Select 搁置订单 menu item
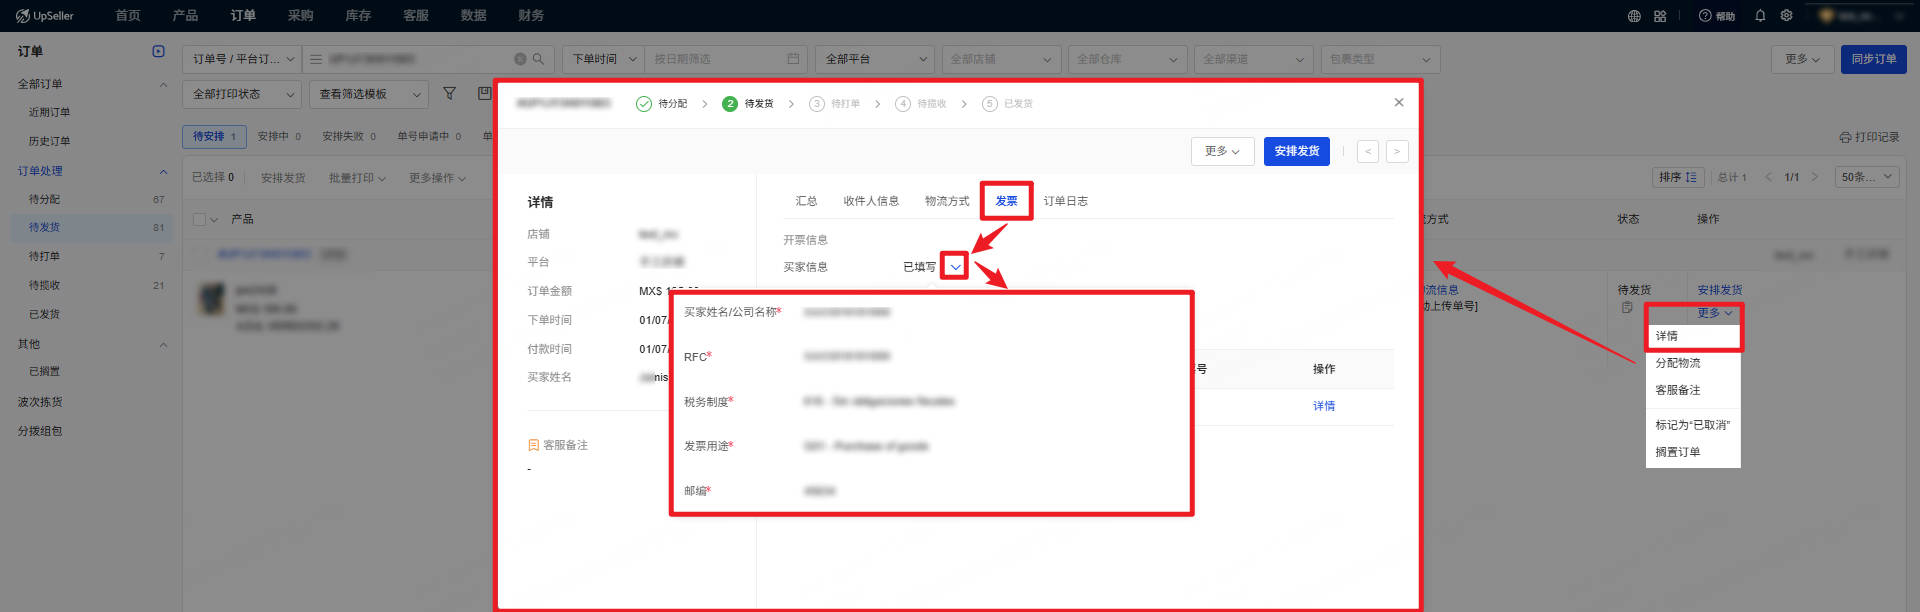Viewport: 1920px width, 612px height. (x=1693, y=452)
